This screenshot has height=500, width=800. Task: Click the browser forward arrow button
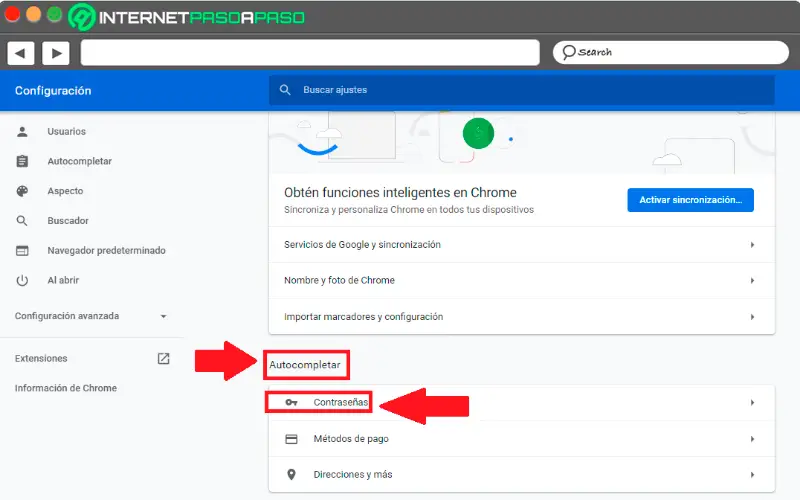point(56,53)
